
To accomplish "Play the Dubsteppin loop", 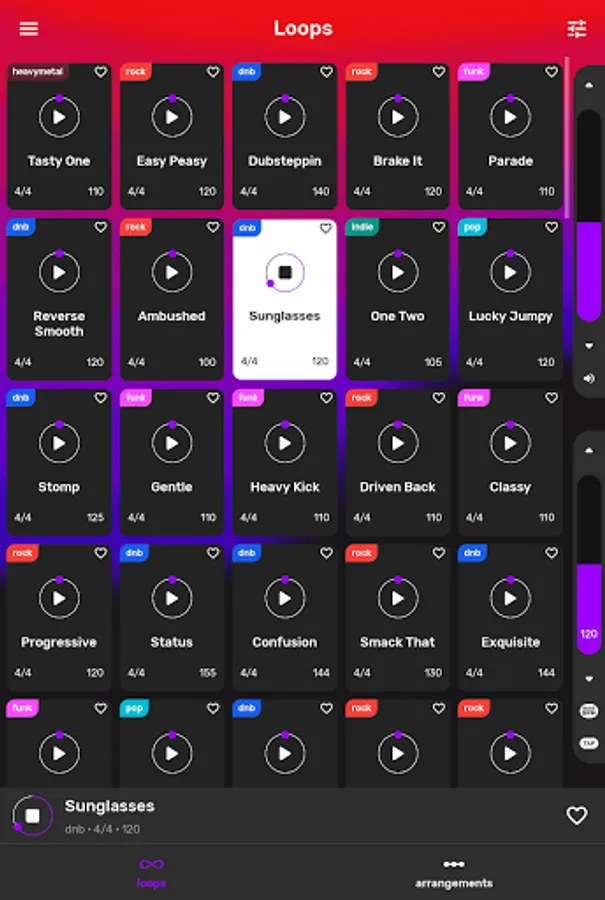I will 285,117.
